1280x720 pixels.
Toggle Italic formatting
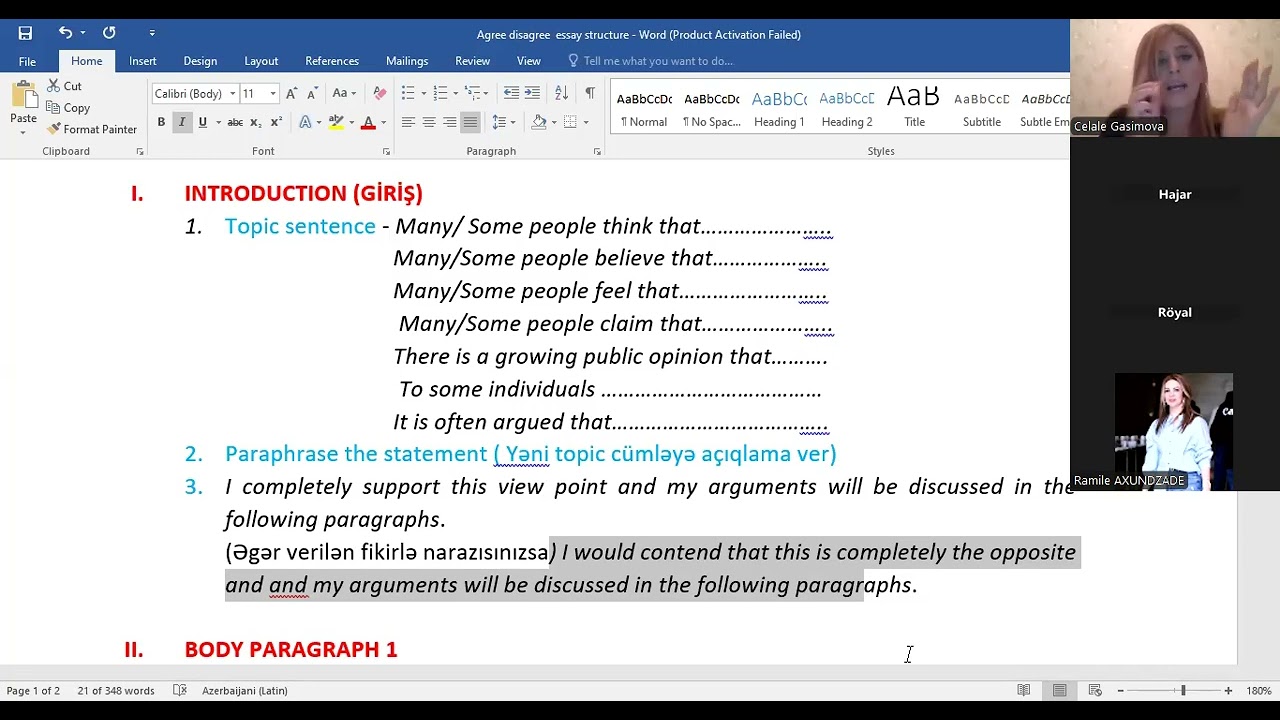tap(181, 122)
